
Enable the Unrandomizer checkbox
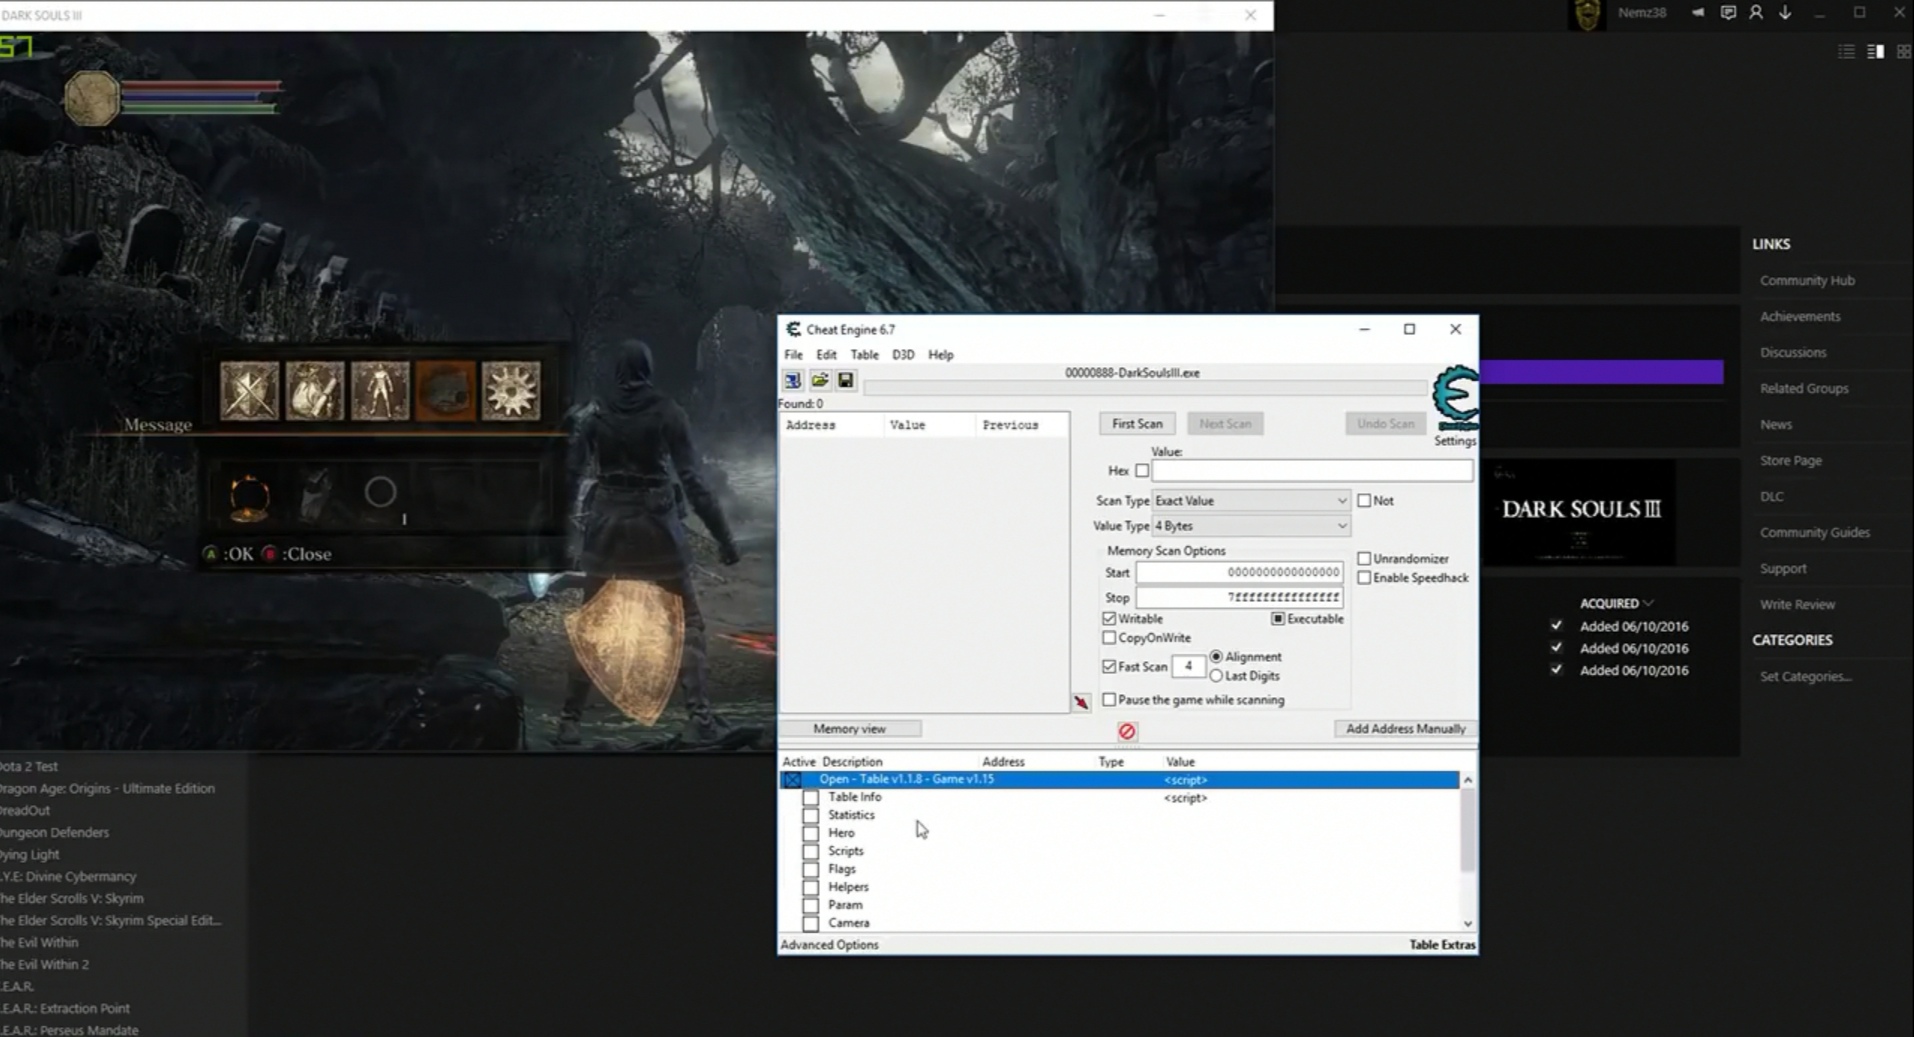pos(1364,558)
